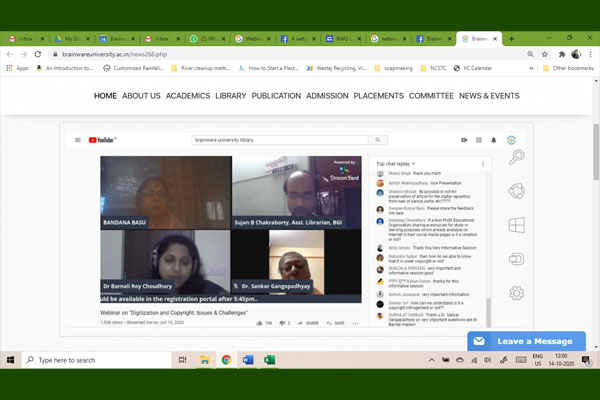Click the YouTube create video icon

(x=464, y=140)
